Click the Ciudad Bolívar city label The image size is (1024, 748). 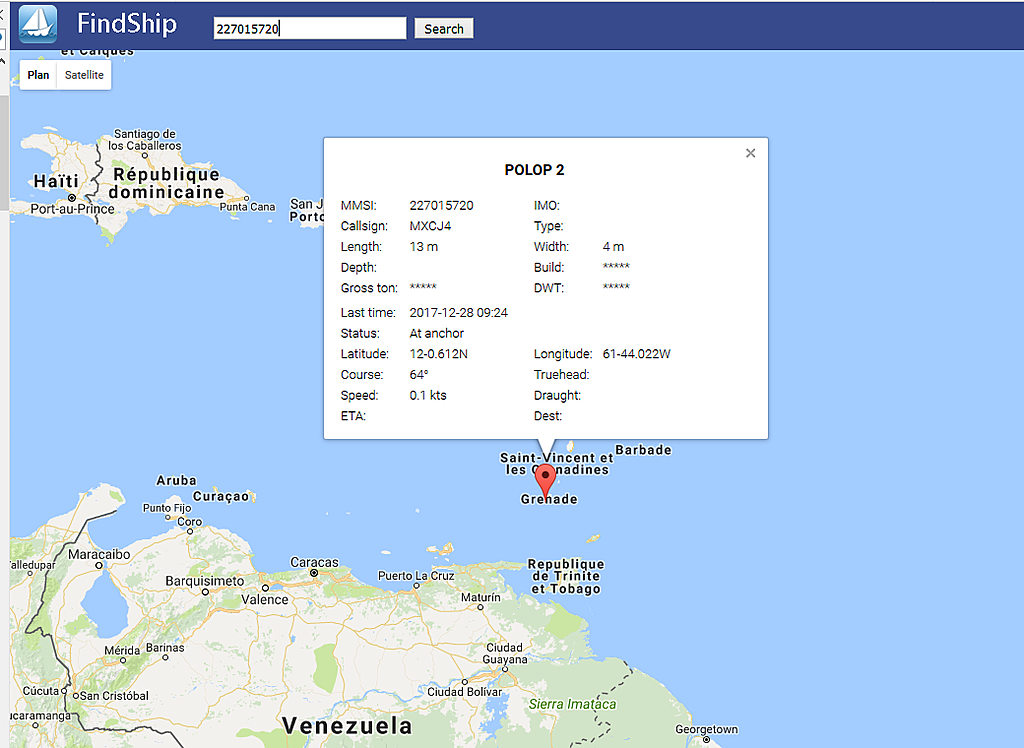click(x=464, y=692)
